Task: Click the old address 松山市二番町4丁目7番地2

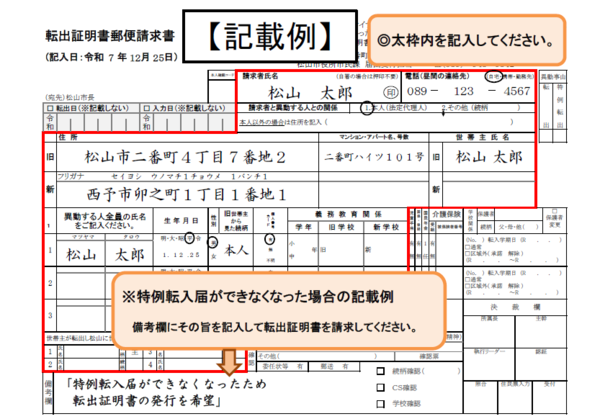Action: tap(185, 157)
